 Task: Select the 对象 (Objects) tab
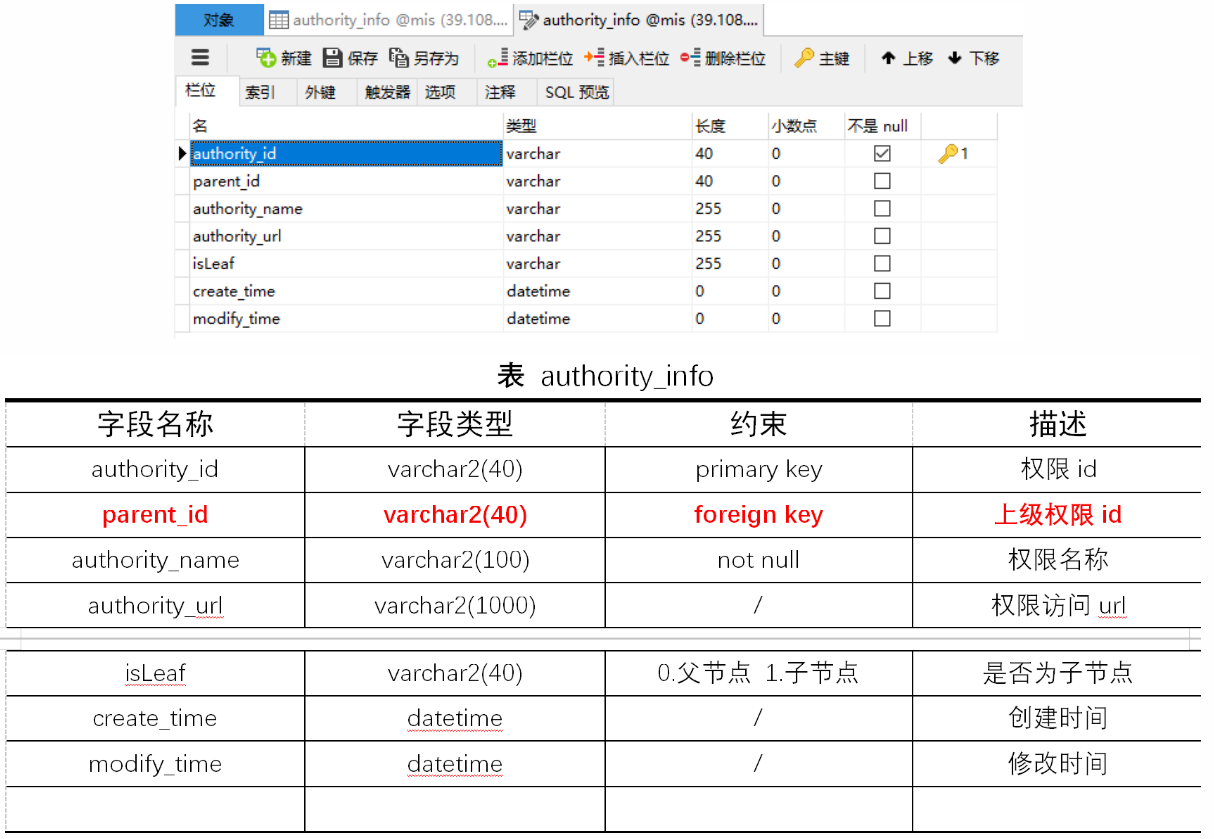219,20
